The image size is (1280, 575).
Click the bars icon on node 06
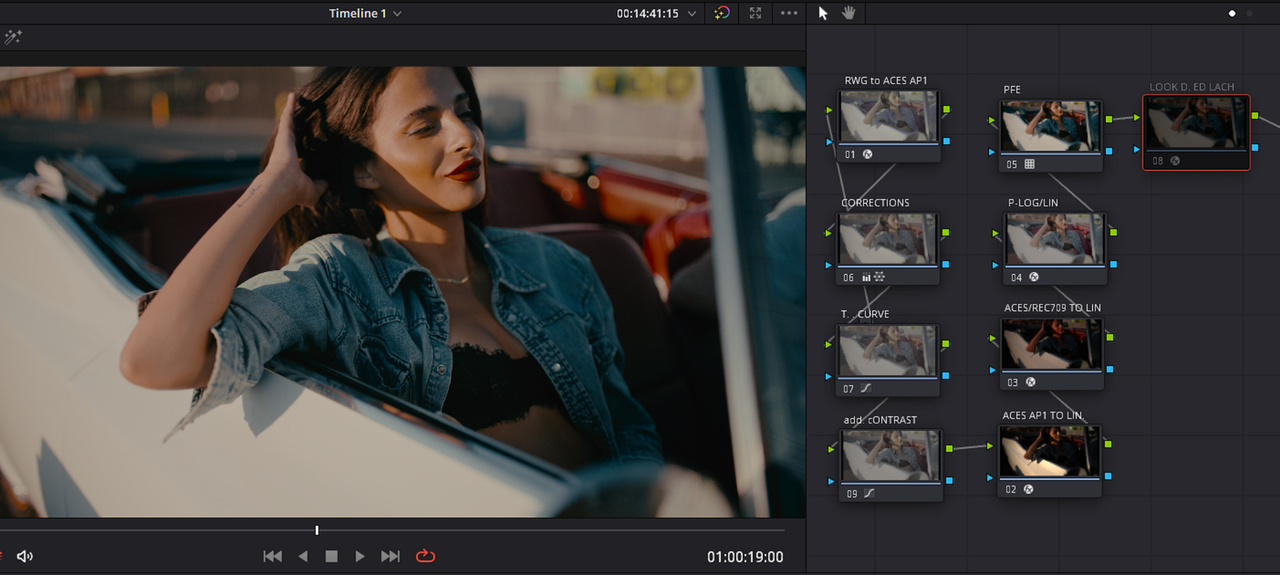point(866,277)
